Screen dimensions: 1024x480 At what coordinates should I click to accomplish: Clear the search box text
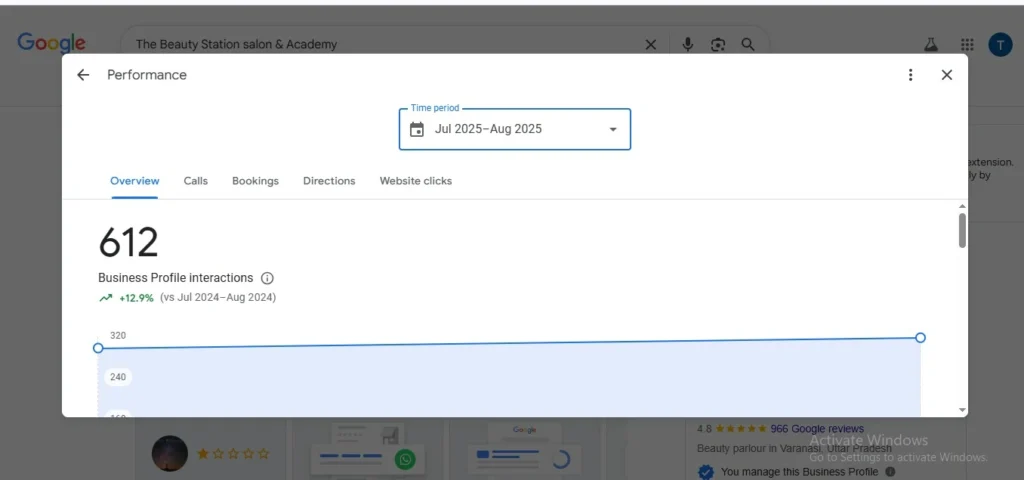point(651,44)
